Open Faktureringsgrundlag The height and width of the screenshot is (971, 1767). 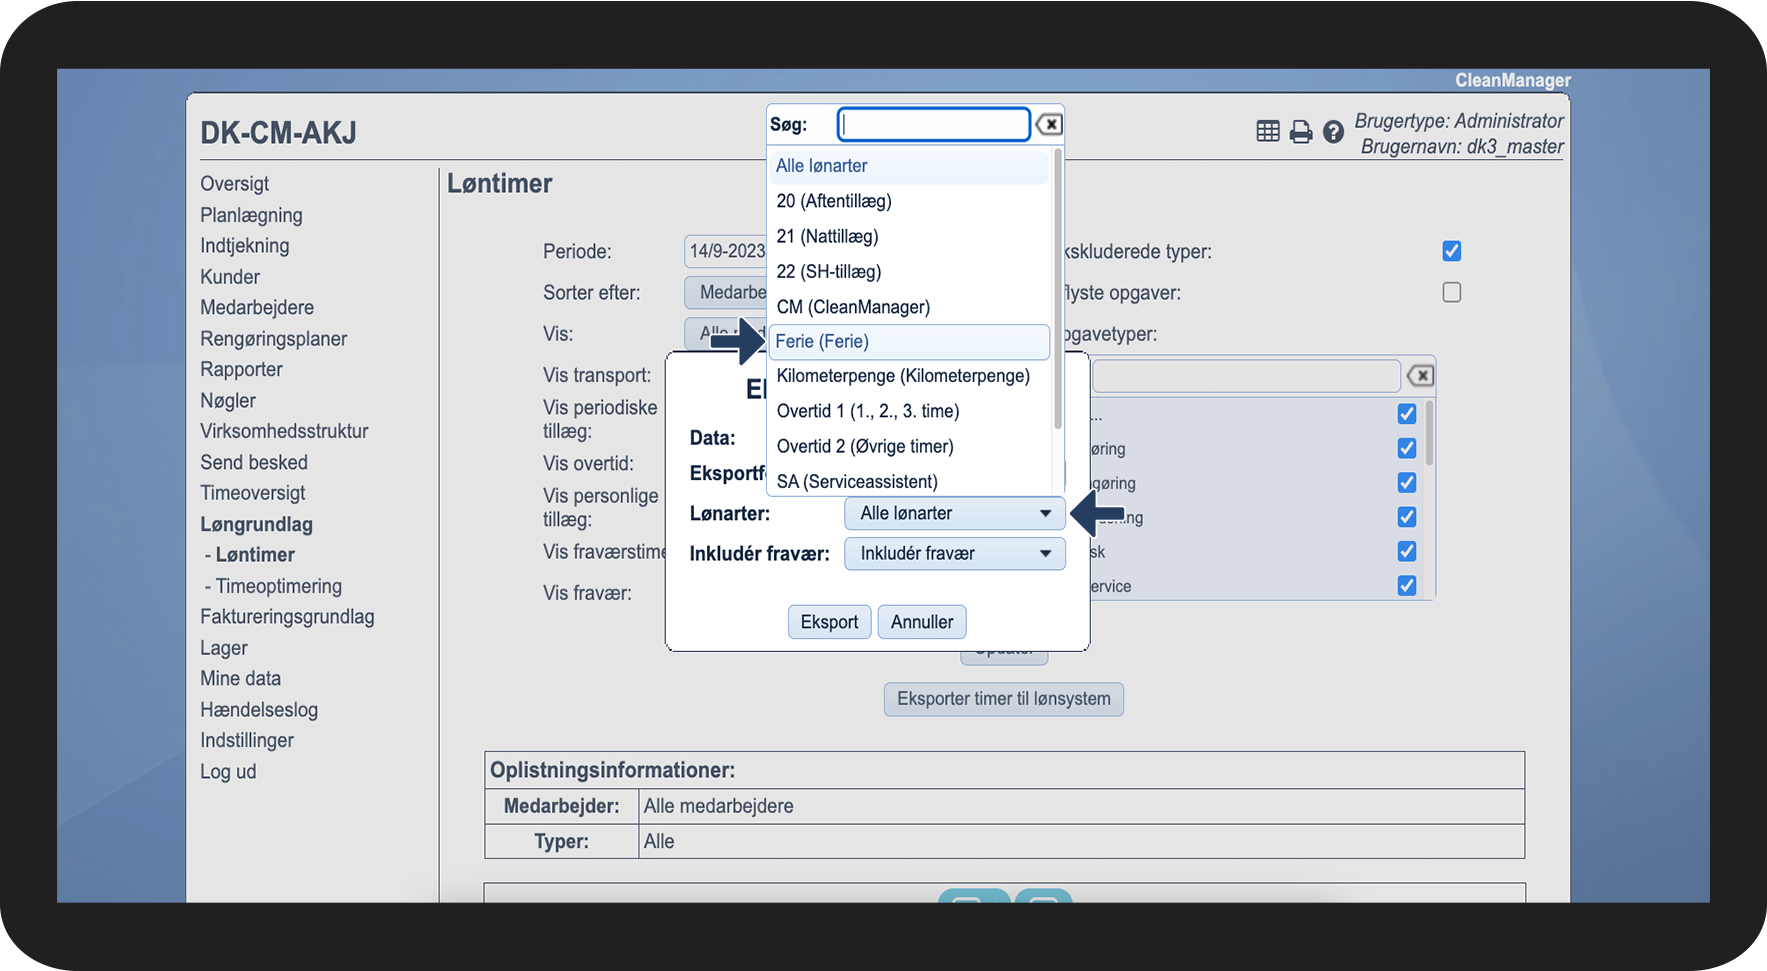287,617
